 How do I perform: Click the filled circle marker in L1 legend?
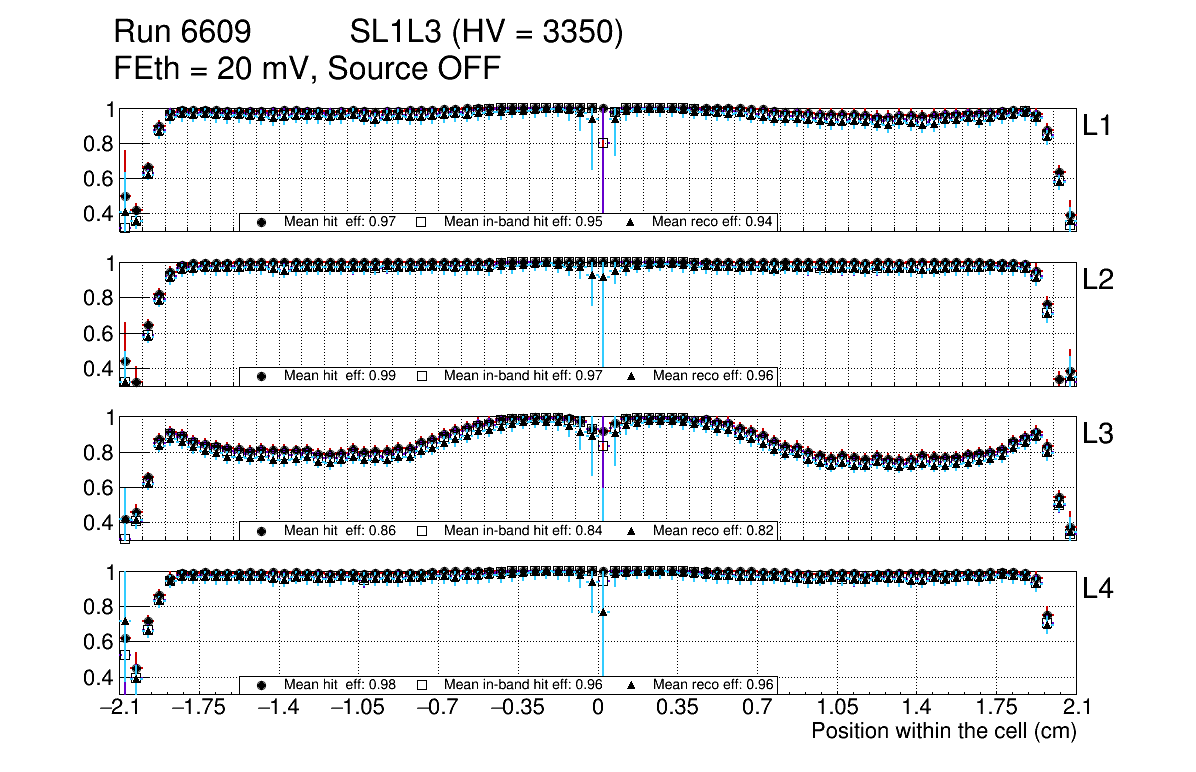click(262, 222)
